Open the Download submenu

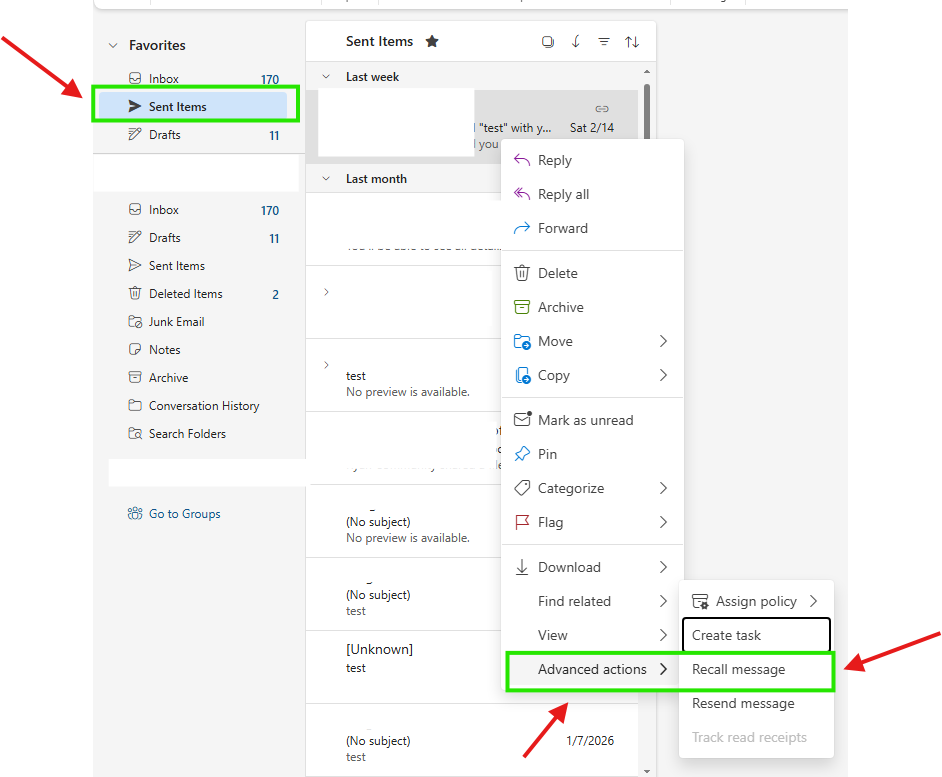pyautogui.click(x=592, y=567)
